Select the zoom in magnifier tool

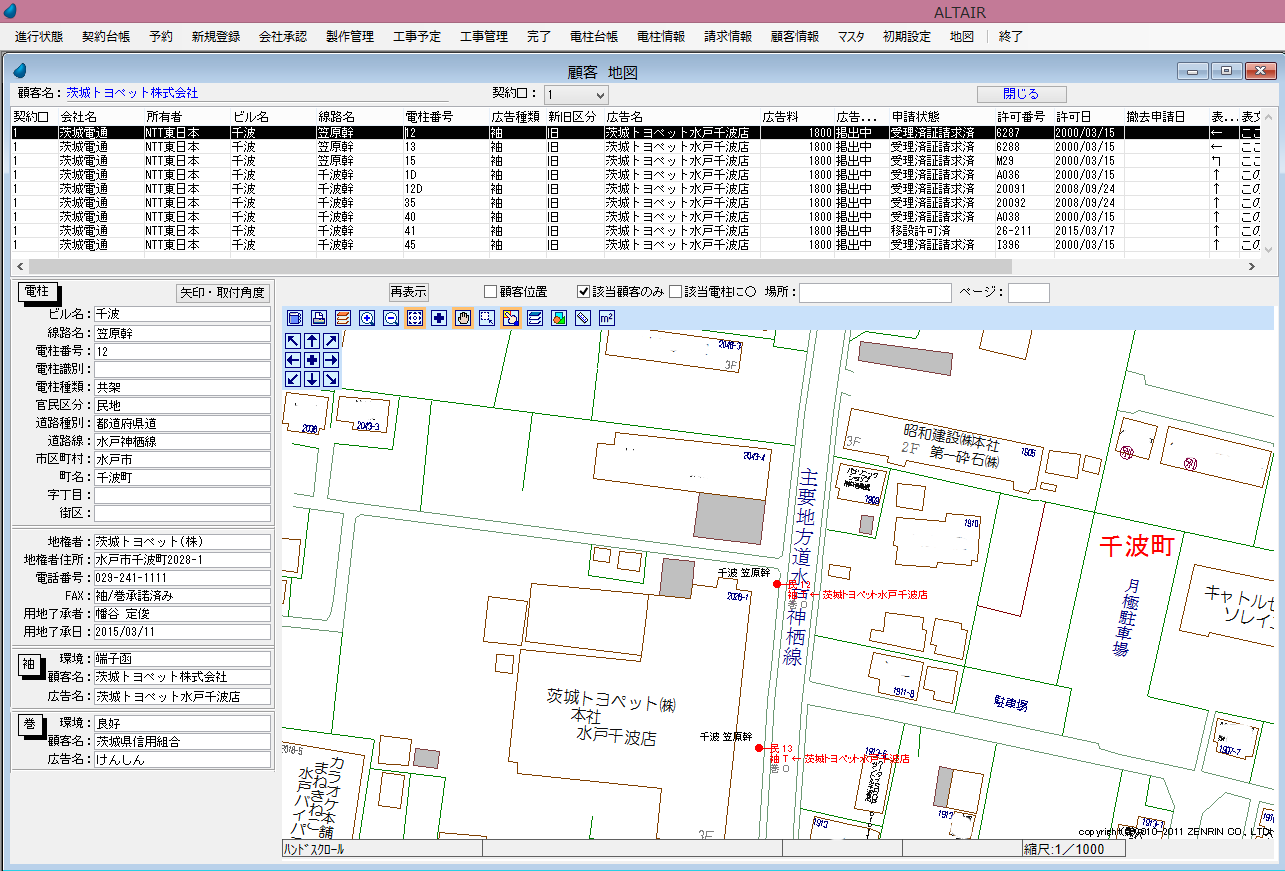click(x=367, y=318)
